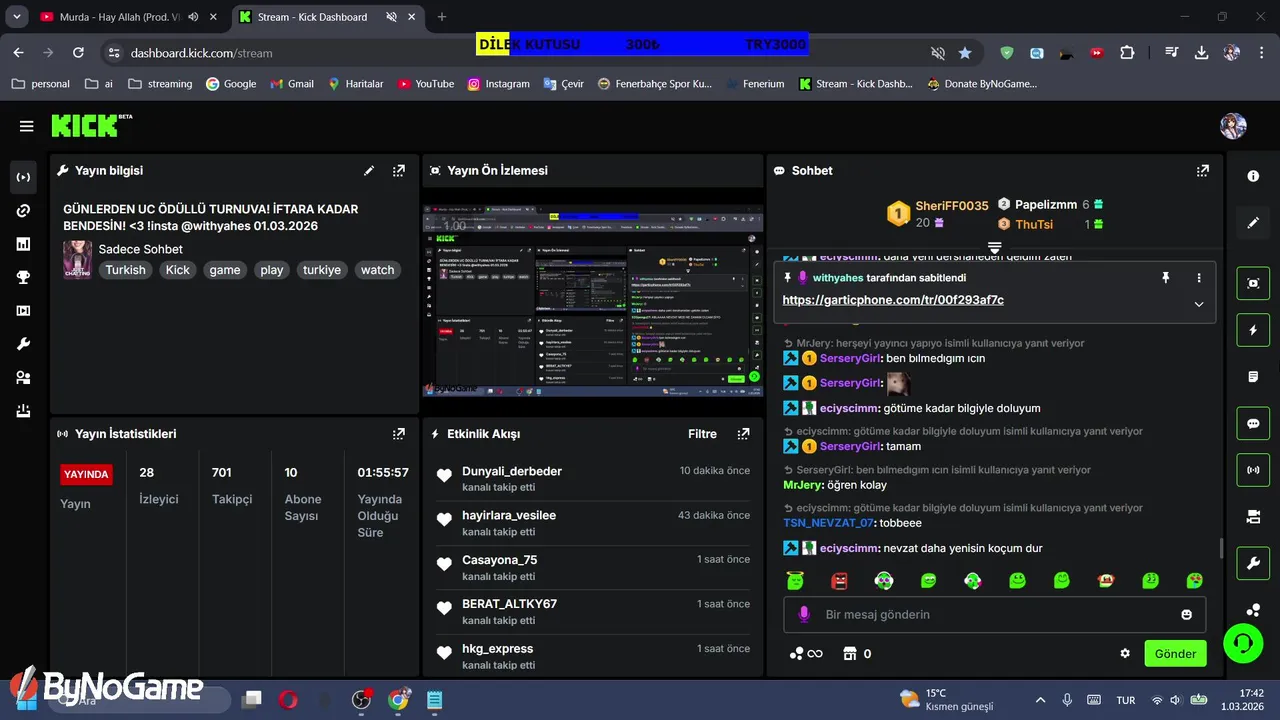
Task: Focus the Chrome address bar URL
Action: click(202, 53)
